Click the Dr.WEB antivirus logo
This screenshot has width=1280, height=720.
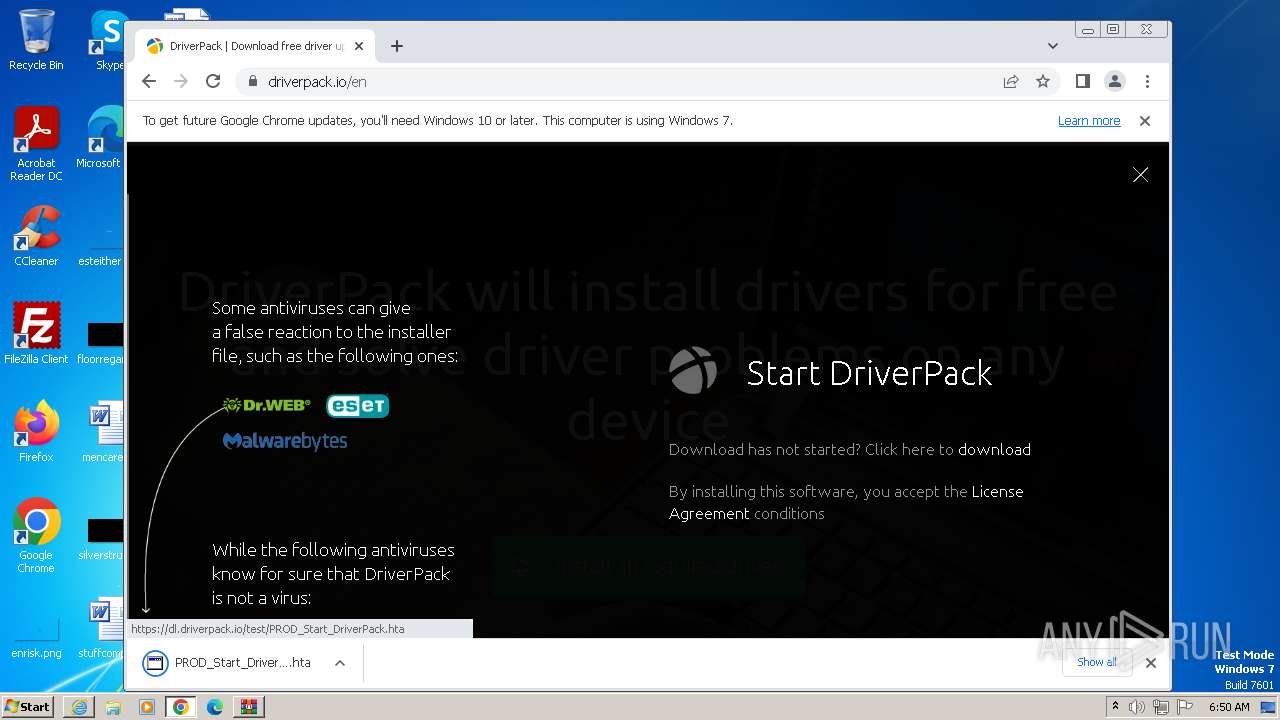[x=266, y=405]
